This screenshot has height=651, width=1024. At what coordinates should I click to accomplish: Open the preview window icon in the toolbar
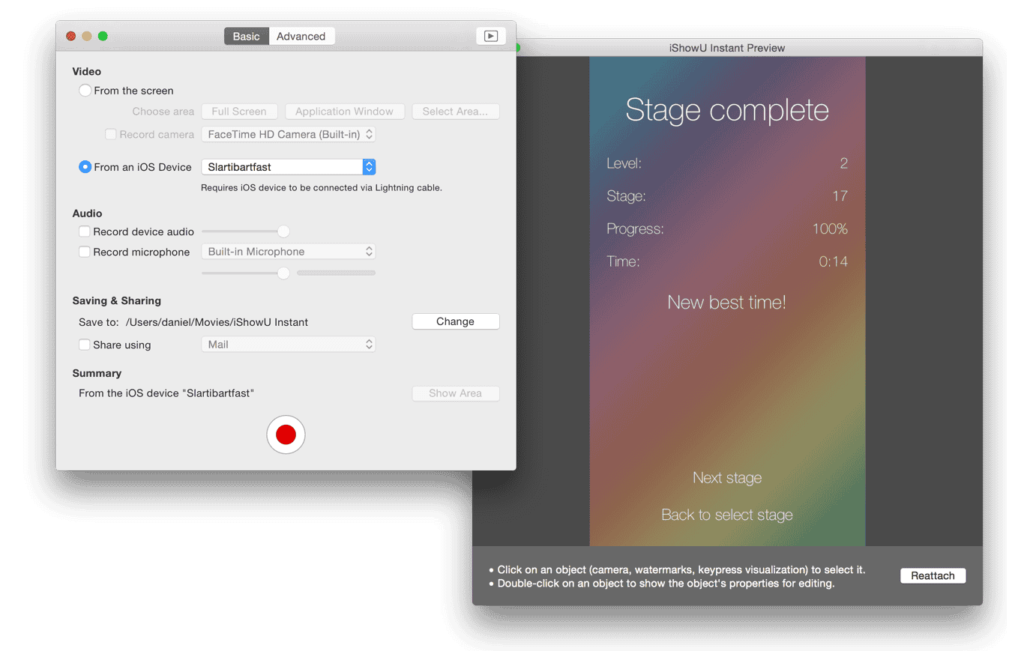489,35
